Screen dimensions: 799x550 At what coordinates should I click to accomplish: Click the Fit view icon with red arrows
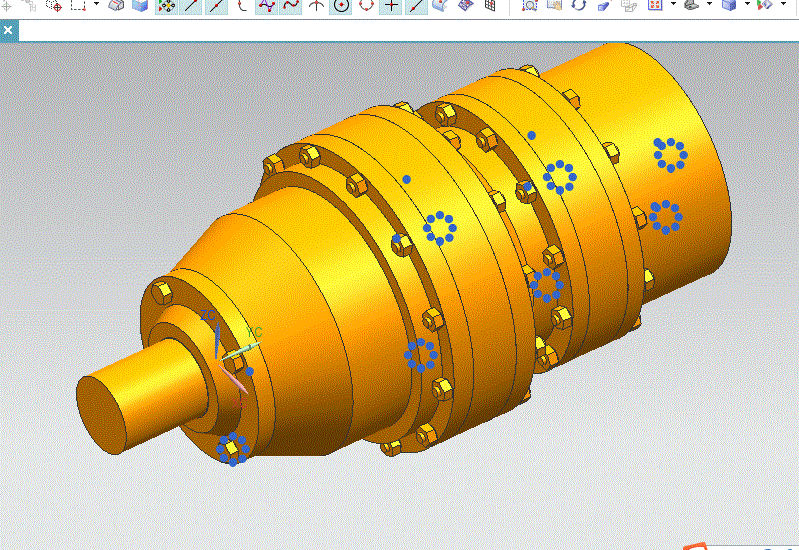point(655,6)
